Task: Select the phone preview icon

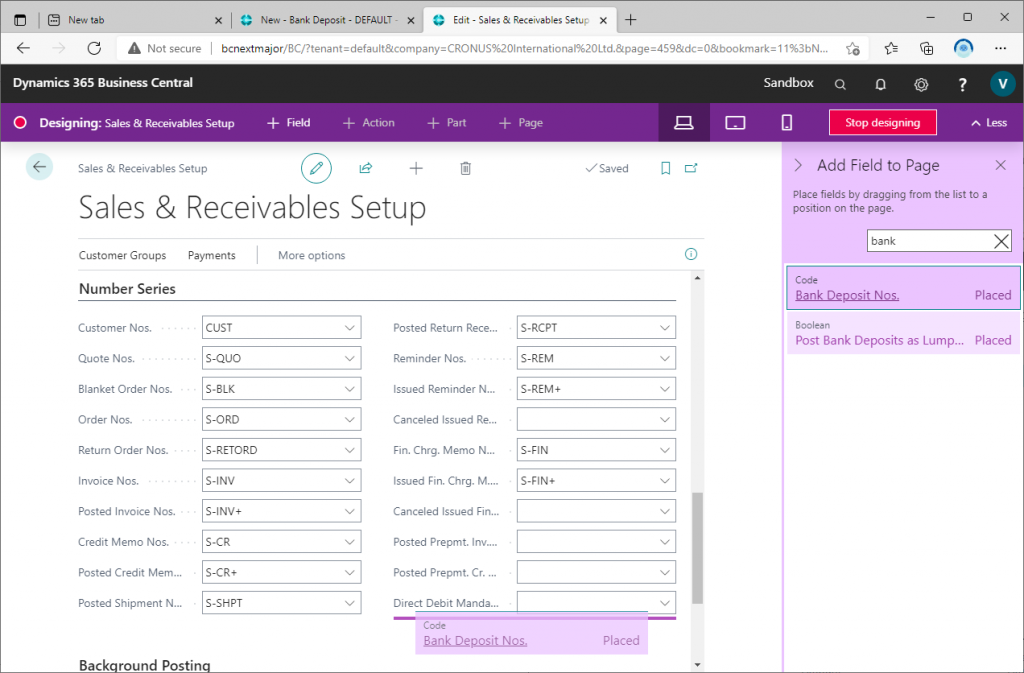Action: click(x=787, y=123)
